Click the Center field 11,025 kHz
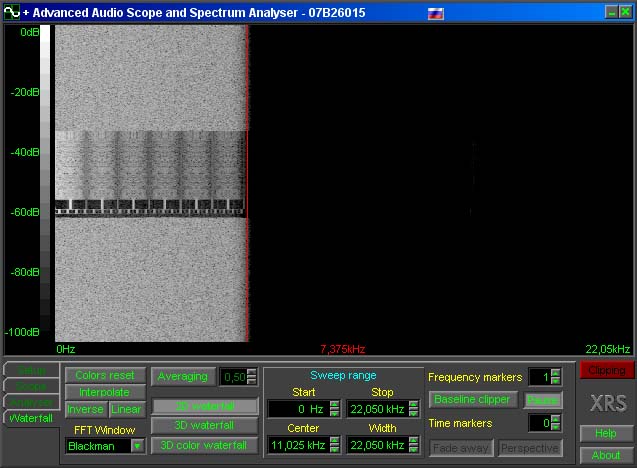Screen dimensions: 637x468 [x=299, y=445]
